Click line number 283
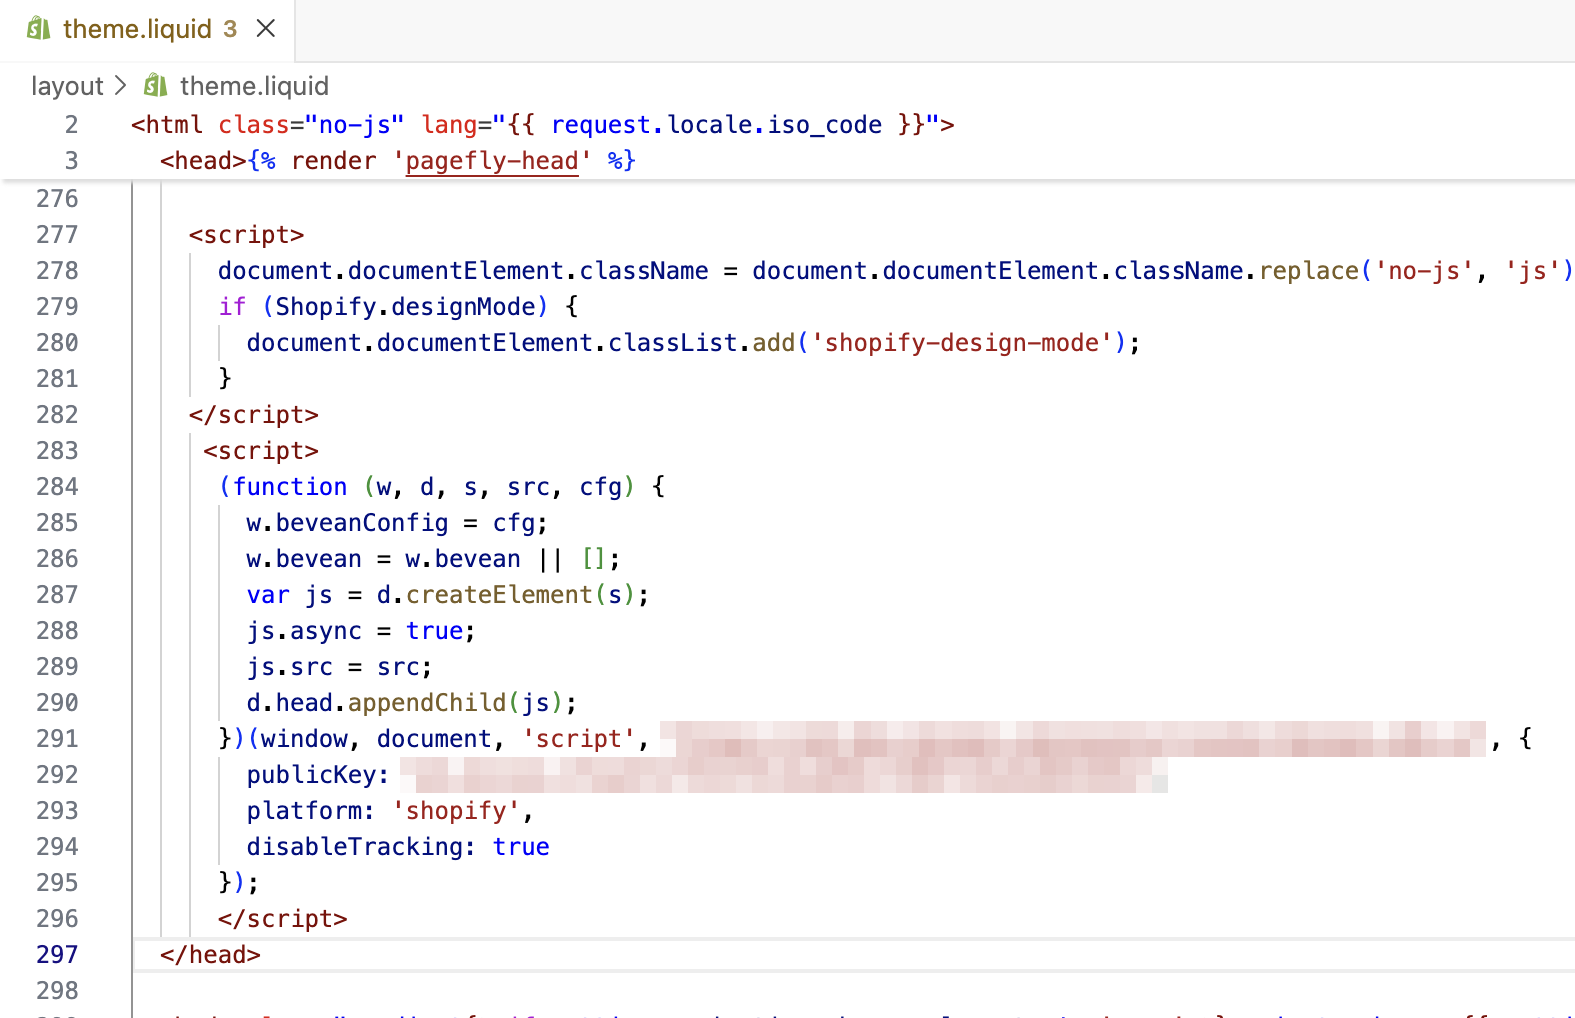The height and width of the screenshot is (1018, 1575). click(x=57, y=451)
